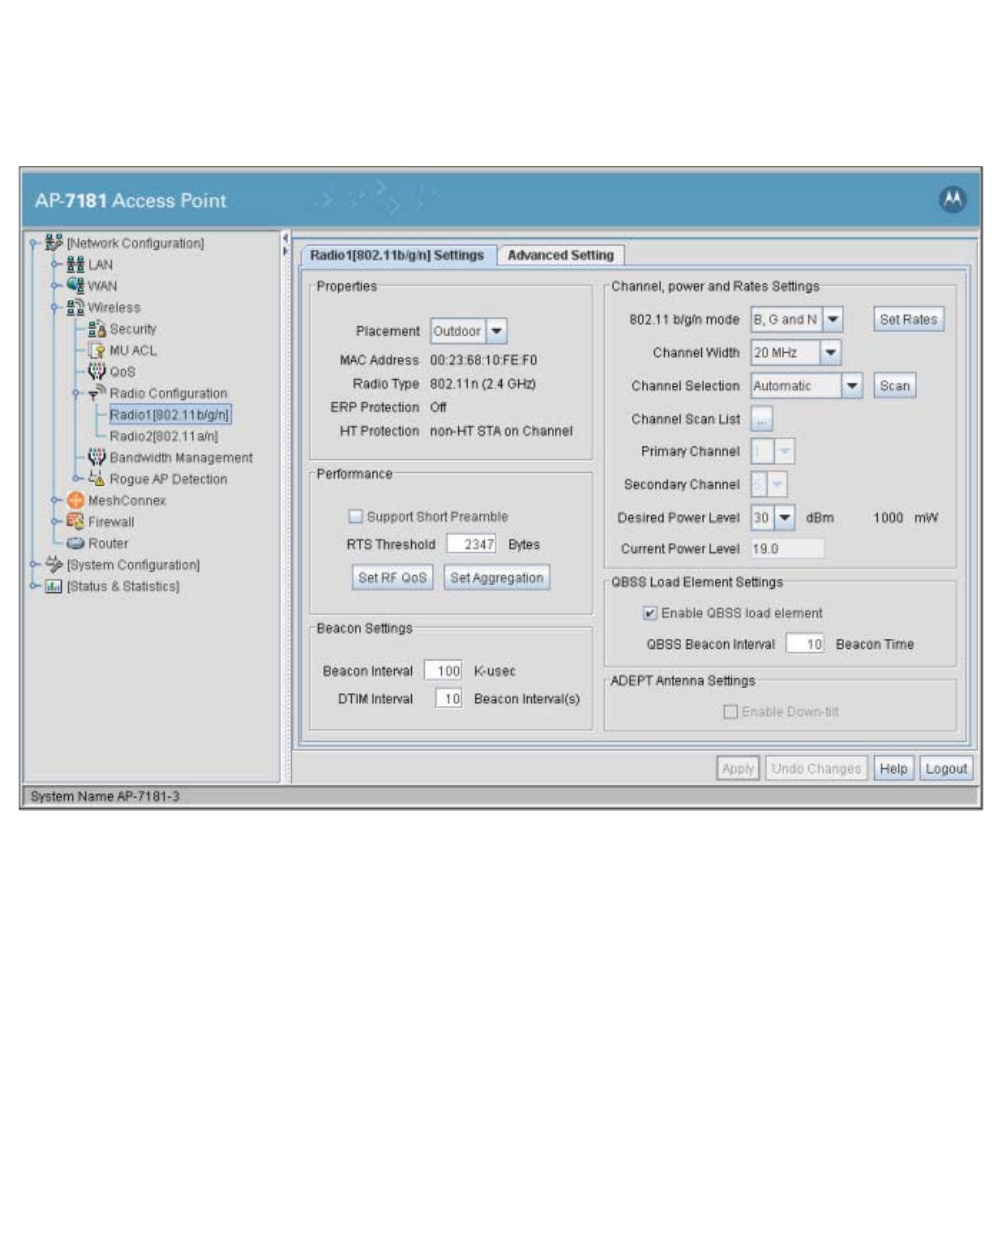Expand the Status & Statistics node
998x1247 pixels.
pos(33,586)
